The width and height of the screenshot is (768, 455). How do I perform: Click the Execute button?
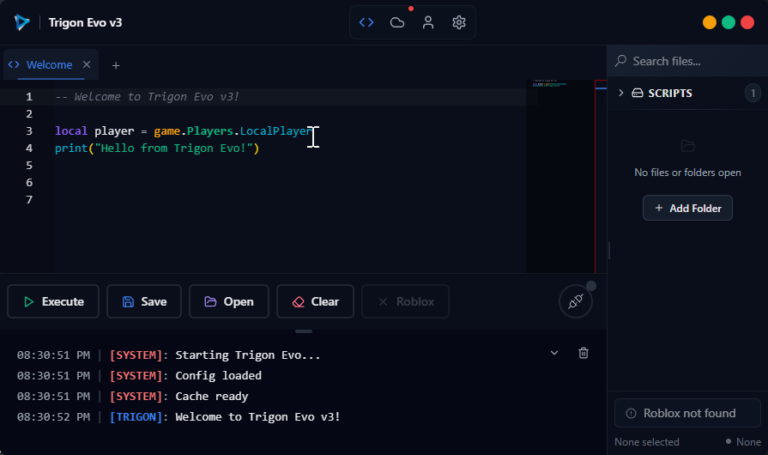pos(53,301)
